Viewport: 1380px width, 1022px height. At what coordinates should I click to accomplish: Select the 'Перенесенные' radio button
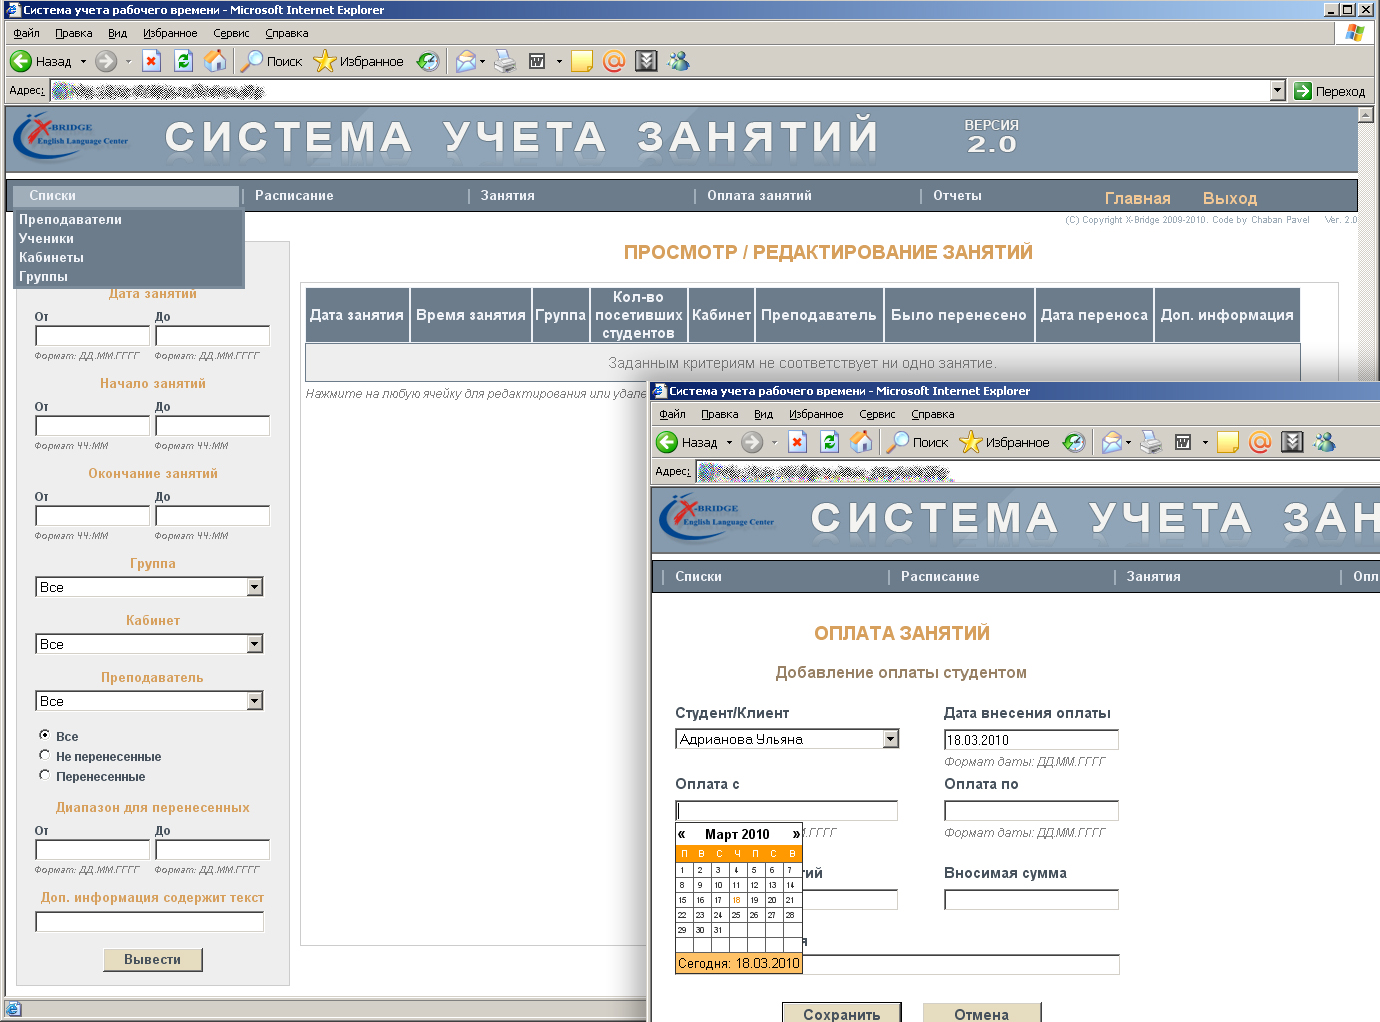pos(44,775)
